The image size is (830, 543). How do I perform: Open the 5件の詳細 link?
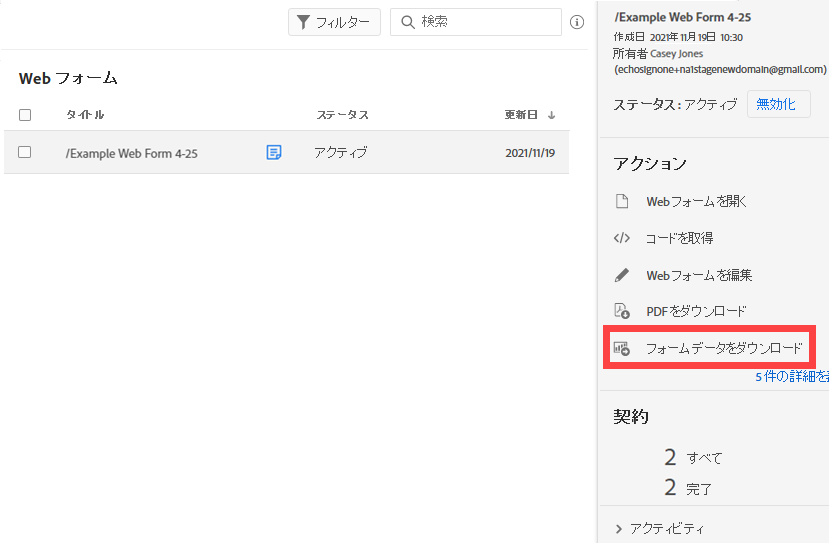pos(792,377)
